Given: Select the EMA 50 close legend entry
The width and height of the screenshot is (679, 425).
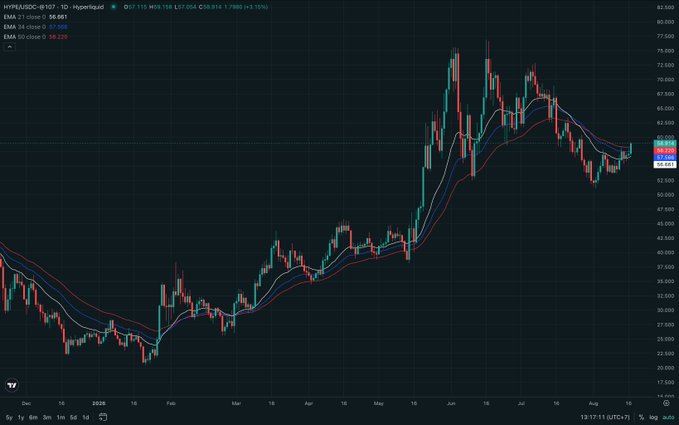Looking at the screenshot, I should (x=36, y=37).
